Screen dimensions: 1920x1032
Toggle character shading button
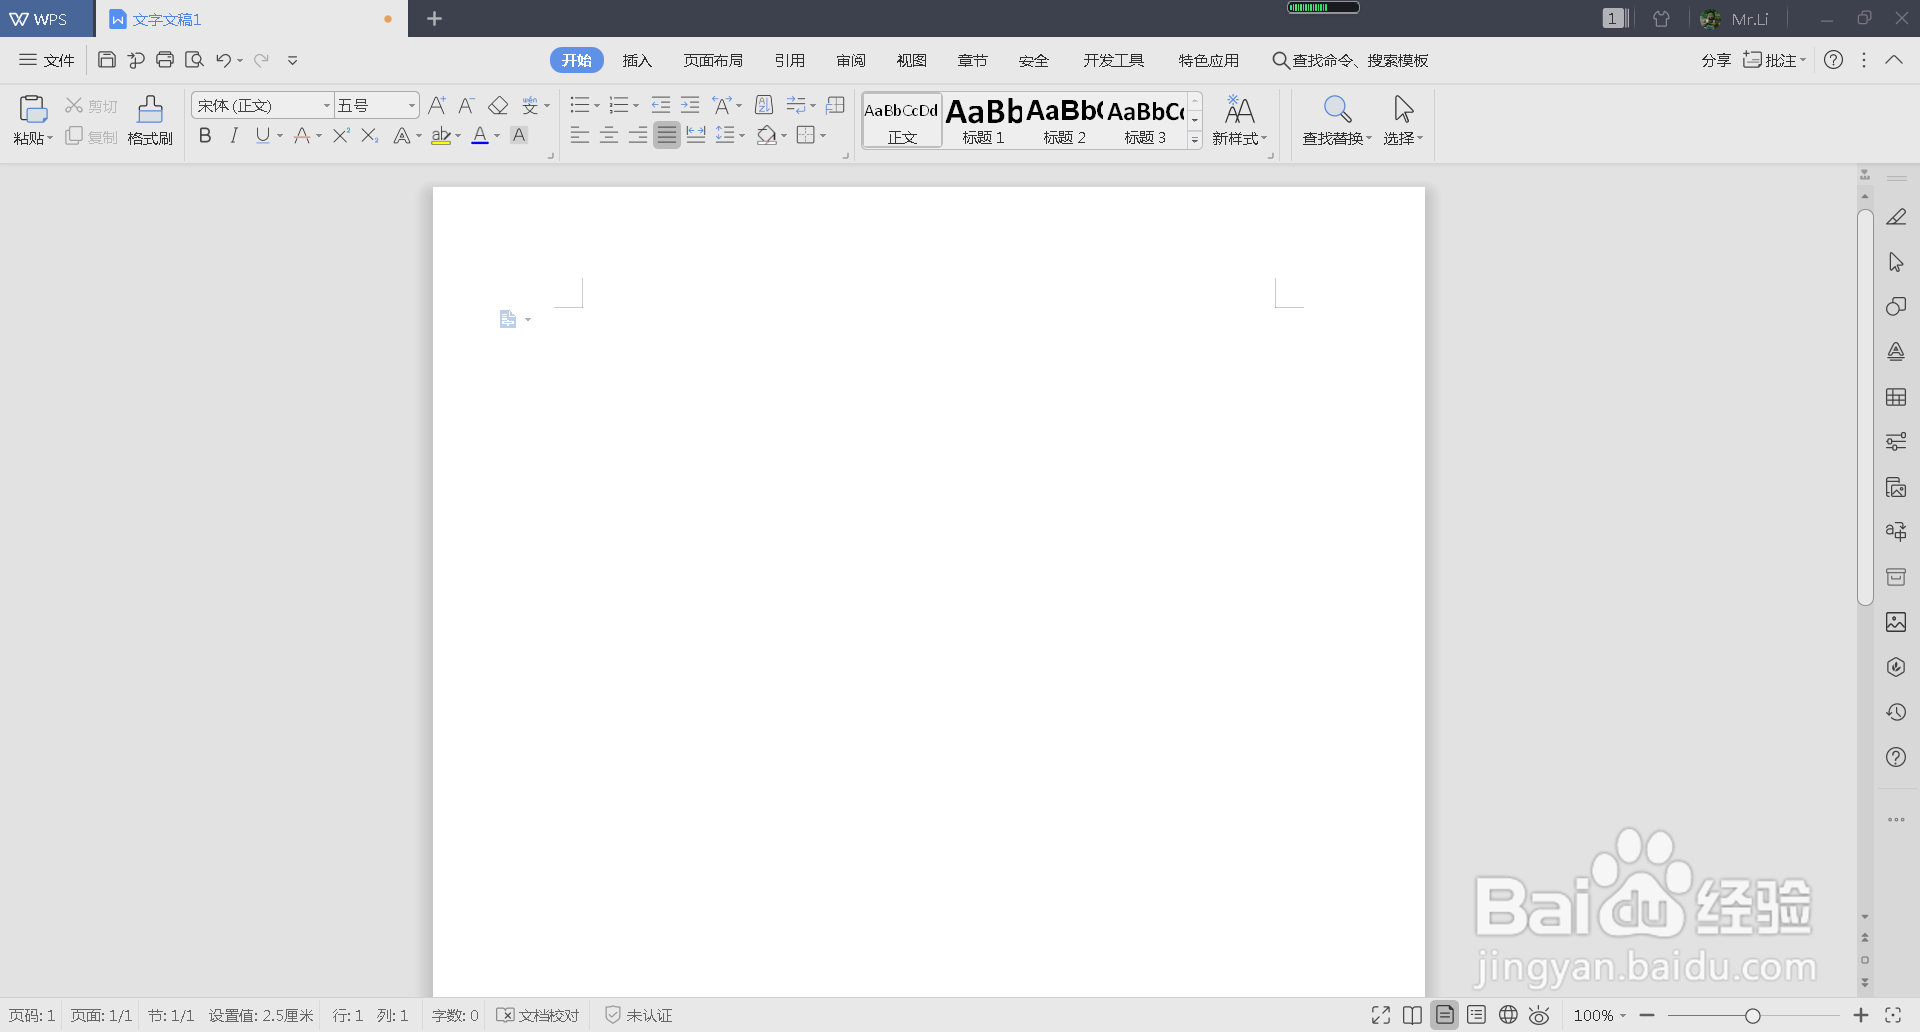[x=519, y=135]
